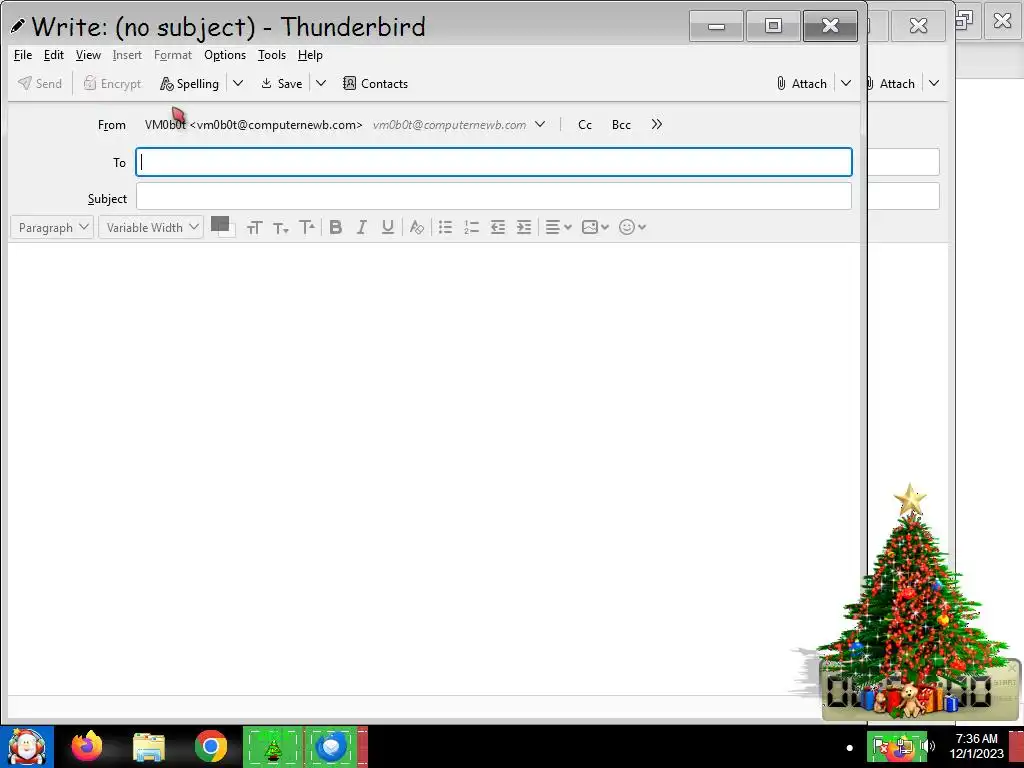Viewport: 1024px width, 768px height.
Task: Open the Attach dropdown arrow in front window
Action: point(846,84)
